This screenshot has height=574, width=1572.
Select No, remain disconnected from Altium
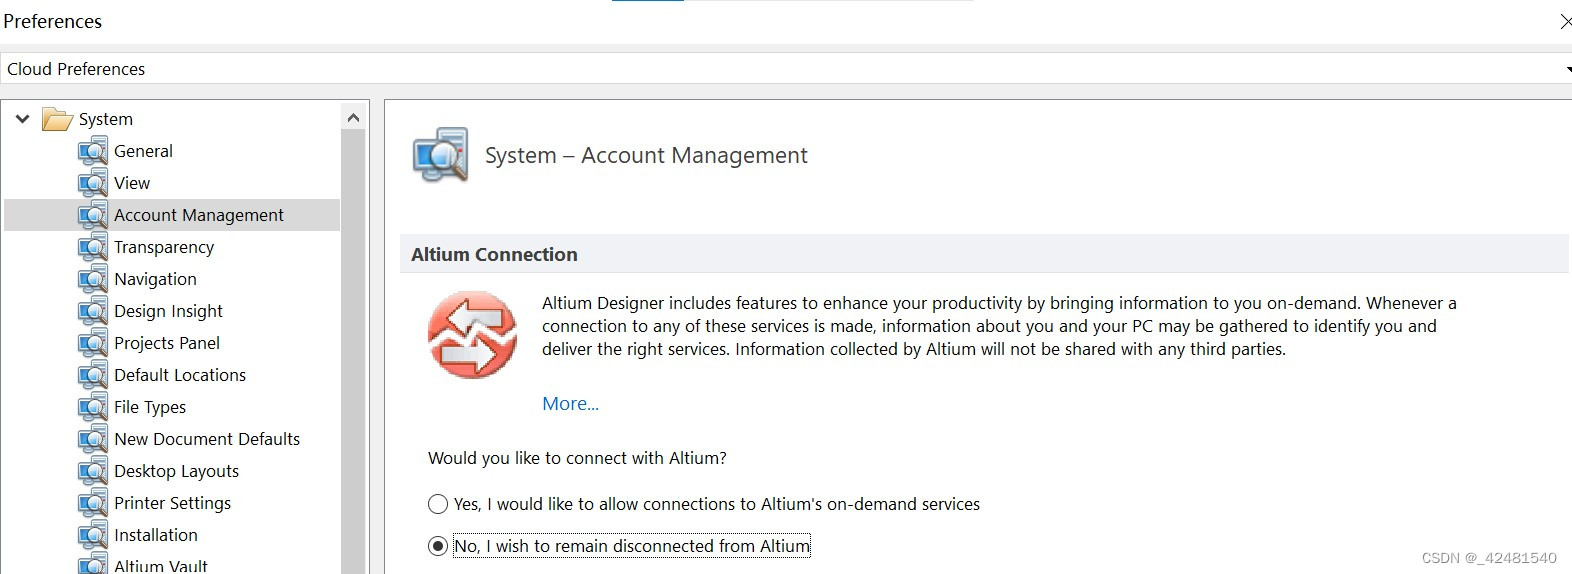coord(438,546)
